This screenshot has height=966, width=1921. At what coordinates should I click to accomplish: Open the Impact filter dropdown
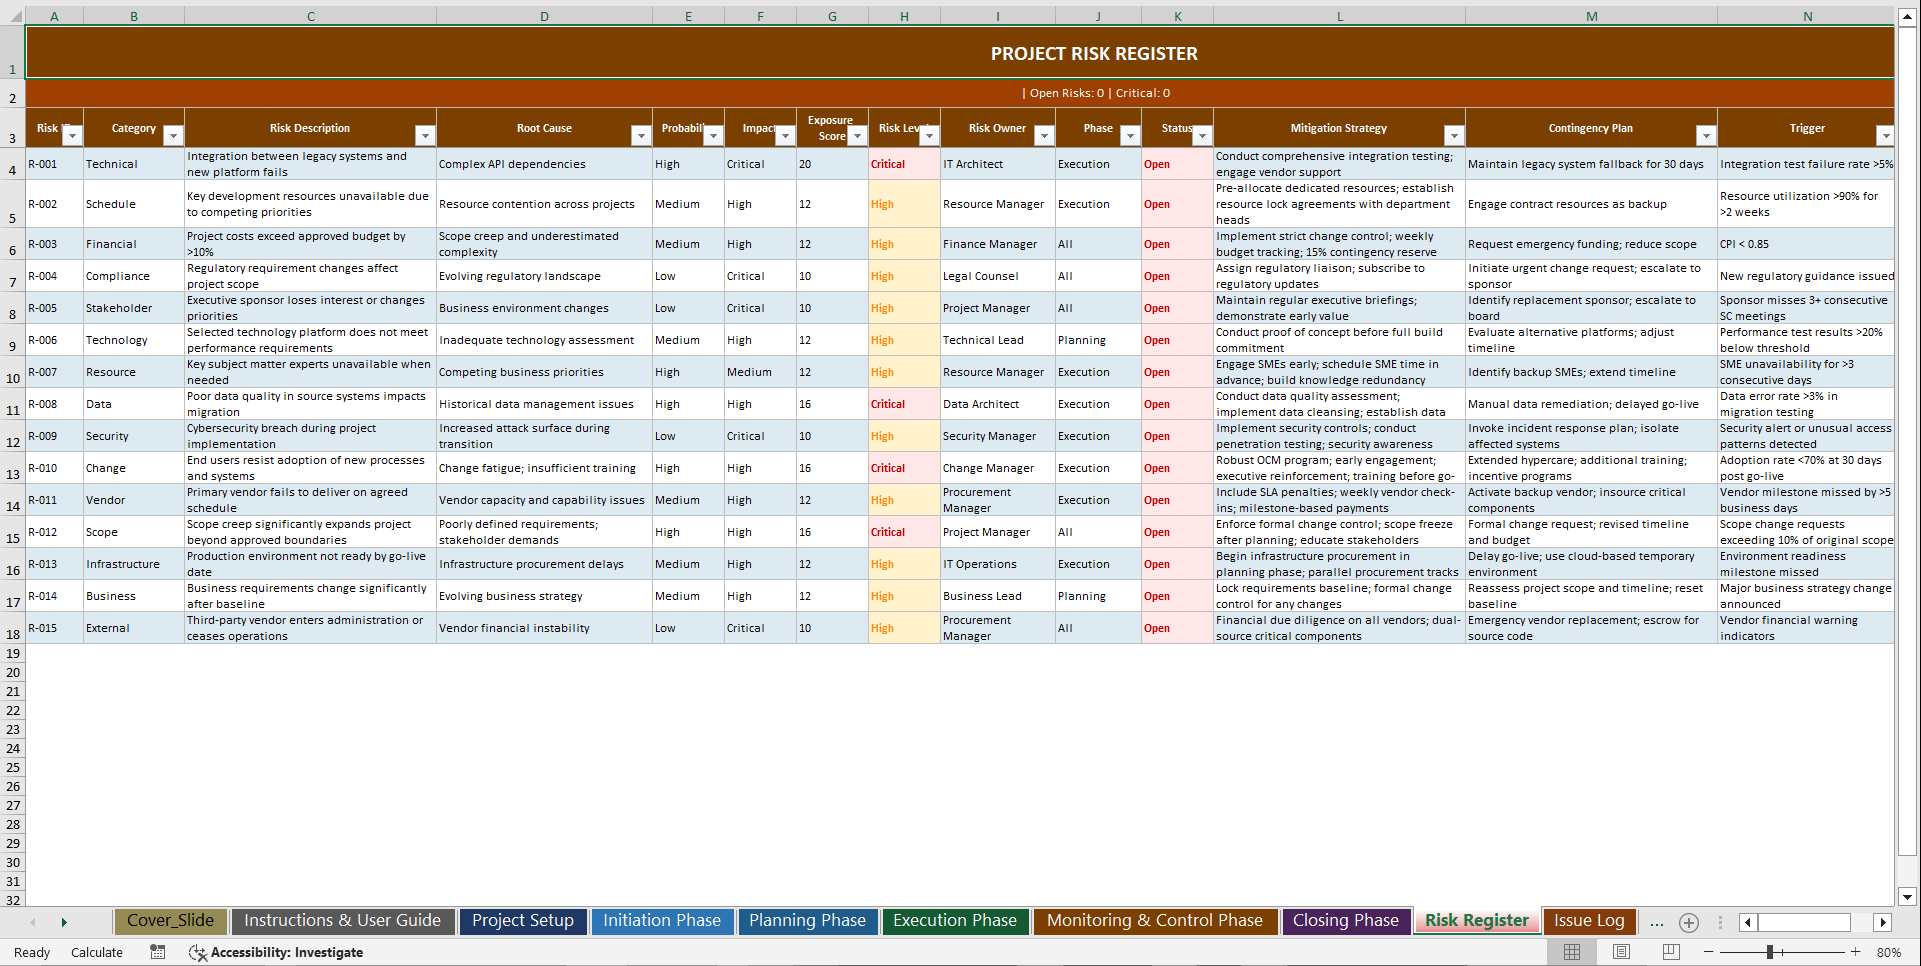pyautogui.click(x=785, y=136)
